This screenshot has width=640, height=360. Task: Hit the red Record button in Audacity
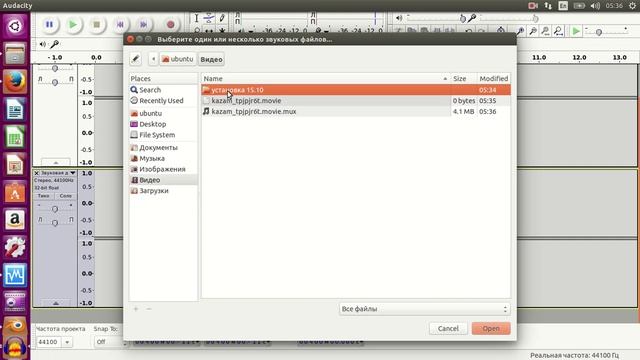[171, 24]
